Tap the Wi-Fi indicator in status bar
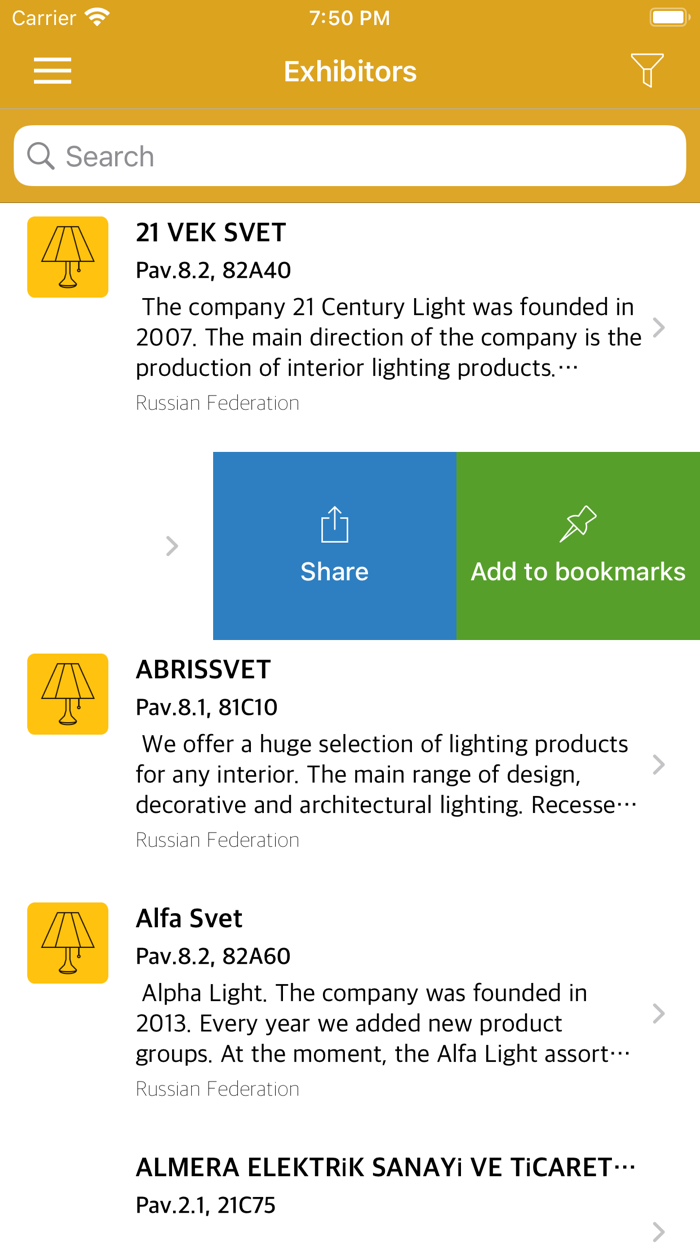 (95, 16)
